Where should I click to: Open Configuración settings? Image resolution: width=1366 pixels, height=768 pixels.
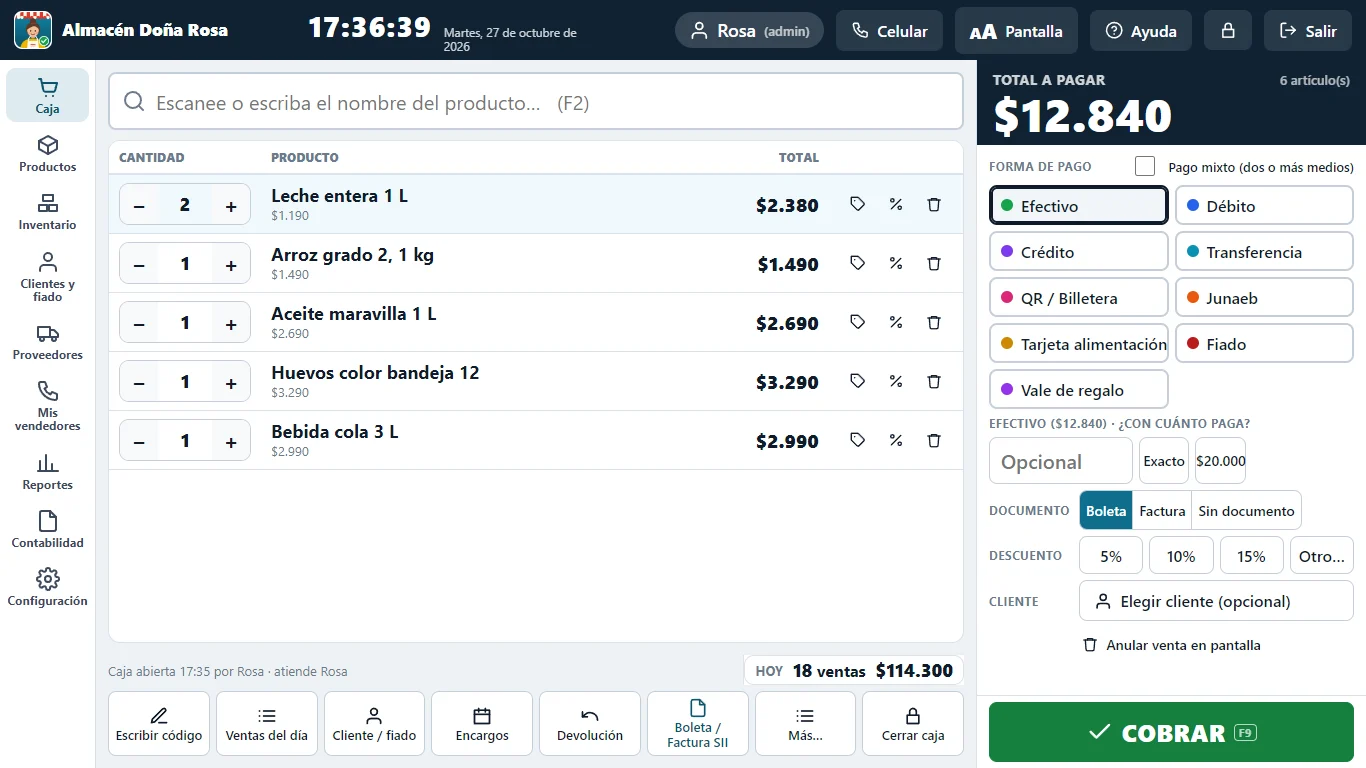[x=48, y=588]
